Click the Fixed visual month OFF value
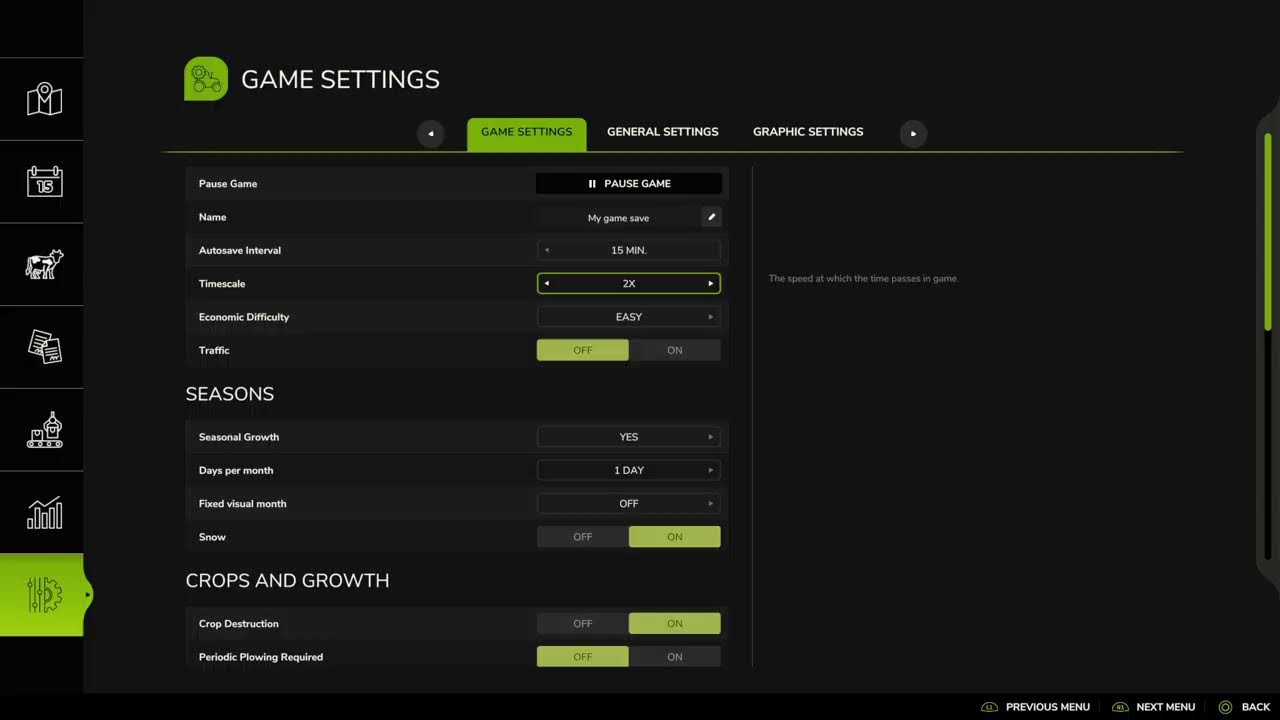 pyautogui.click(x=629, y=504)
